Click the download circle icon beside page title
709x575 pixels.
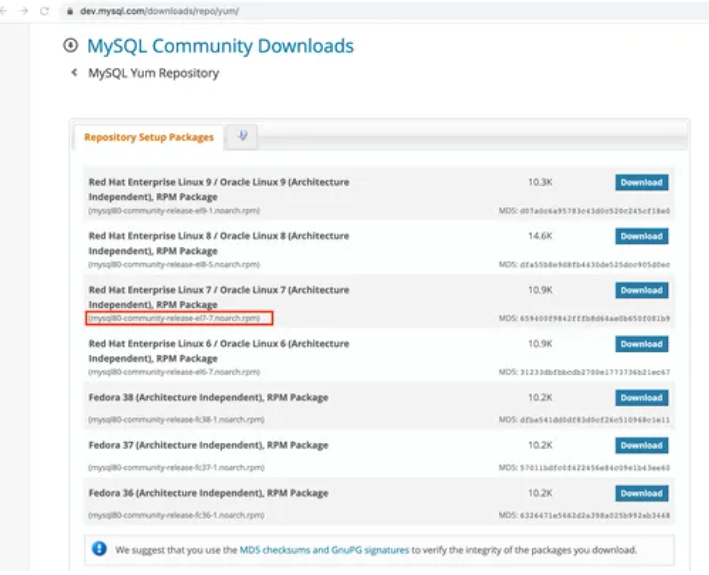tap(71, 45)
